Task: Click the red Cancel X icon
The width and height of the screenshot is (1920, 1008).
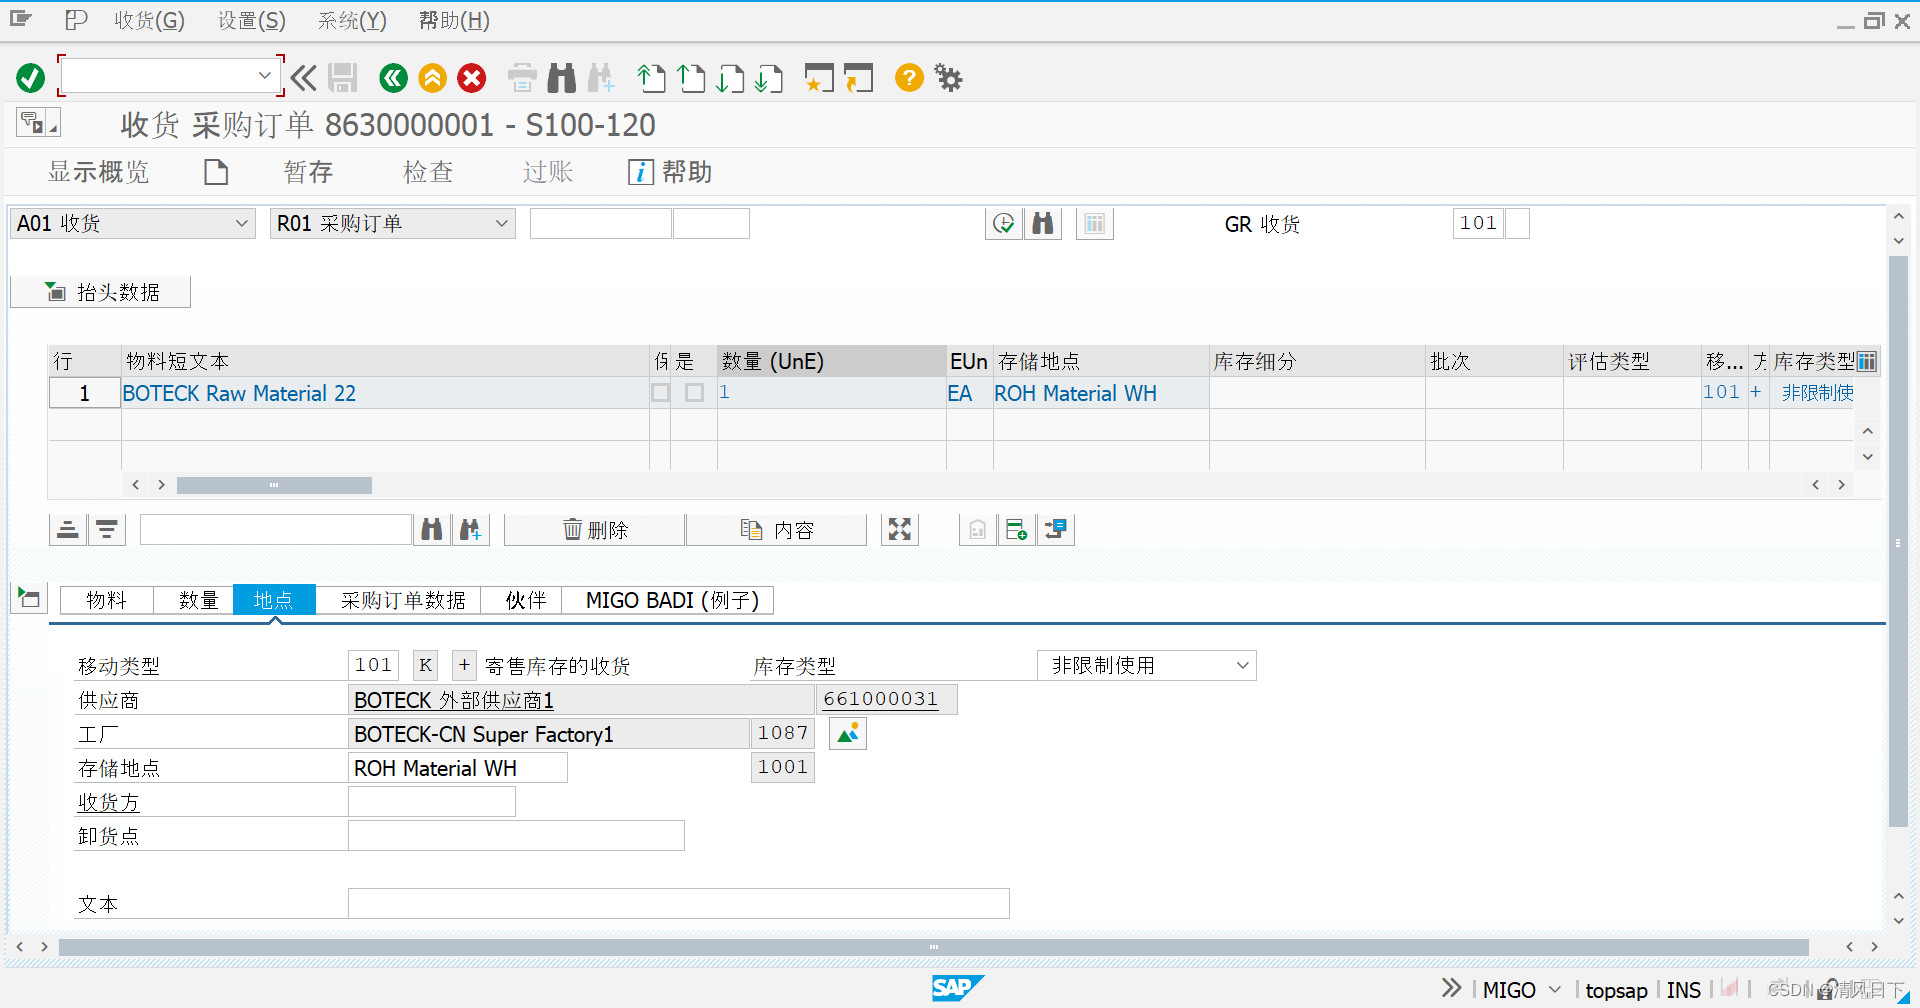Action: coord(472,78)
